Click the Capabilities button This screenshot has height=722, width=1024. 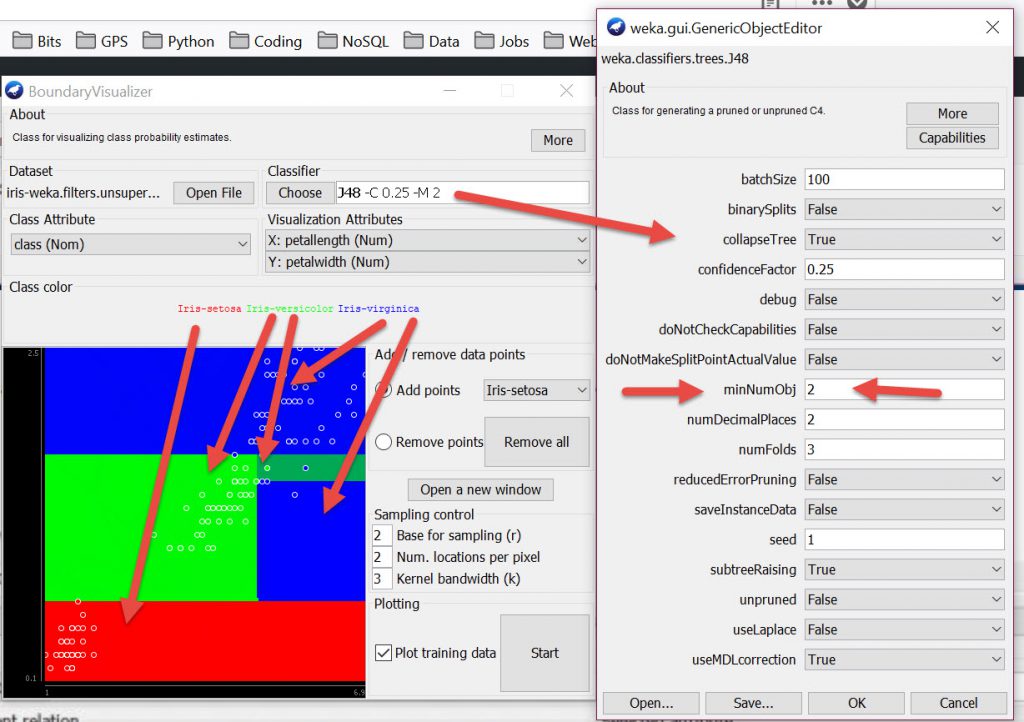point(951,138)
